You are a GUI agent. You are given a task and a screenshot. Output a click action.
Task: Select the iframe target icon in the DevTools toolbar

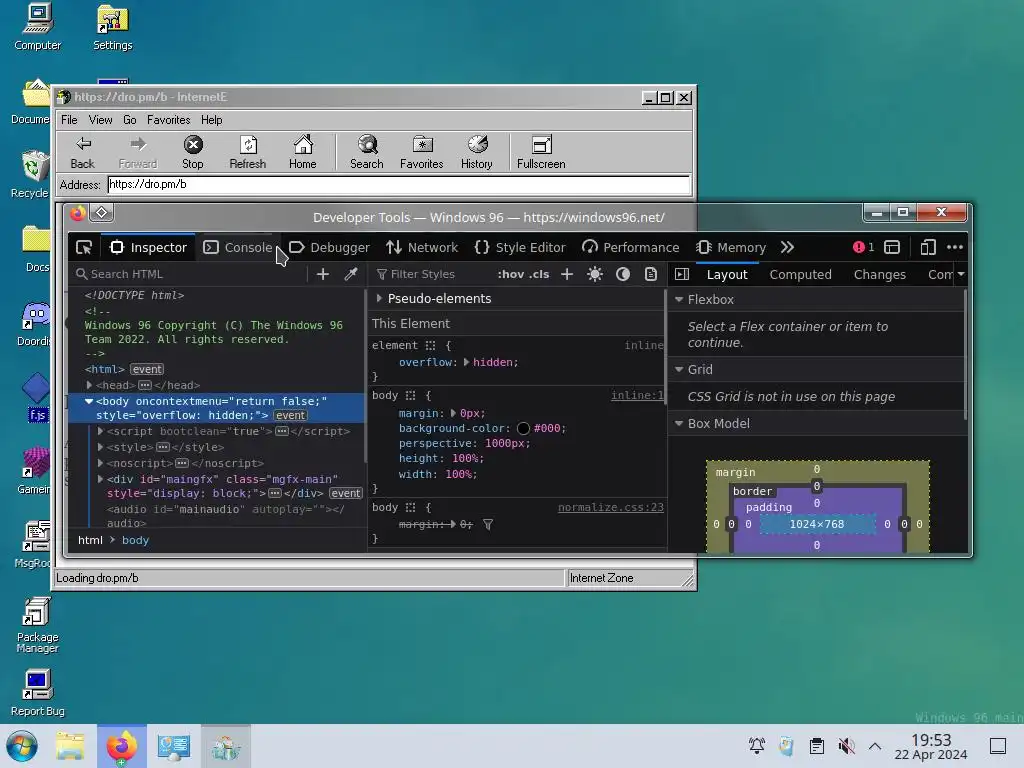892,247
